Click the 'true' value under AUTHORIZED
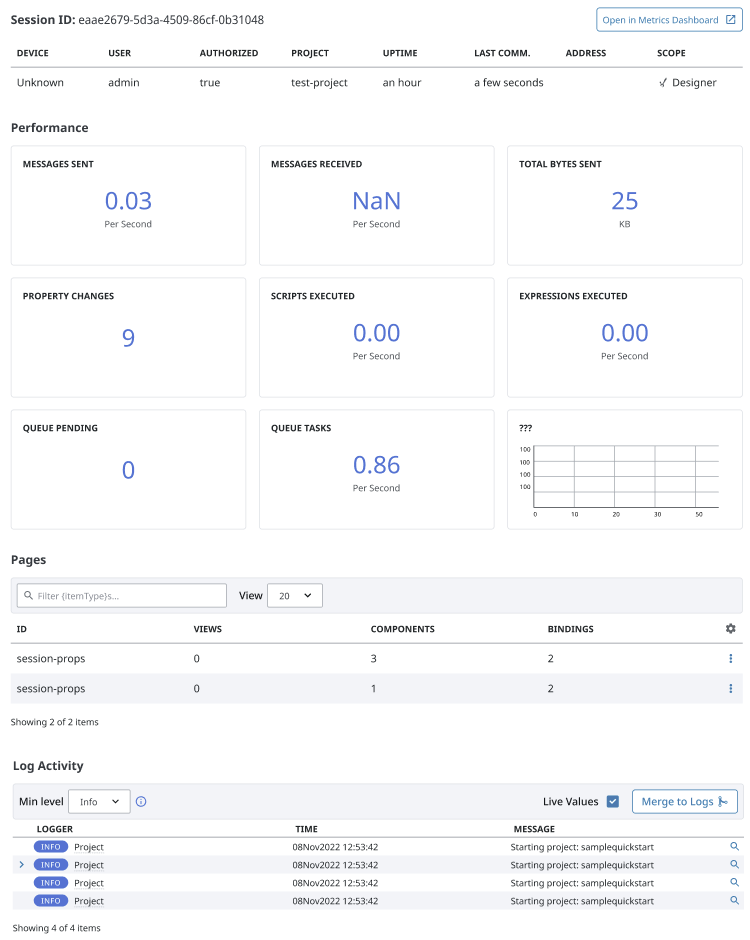Viewport: 750px width, 940px height. (x=210, y=83)
